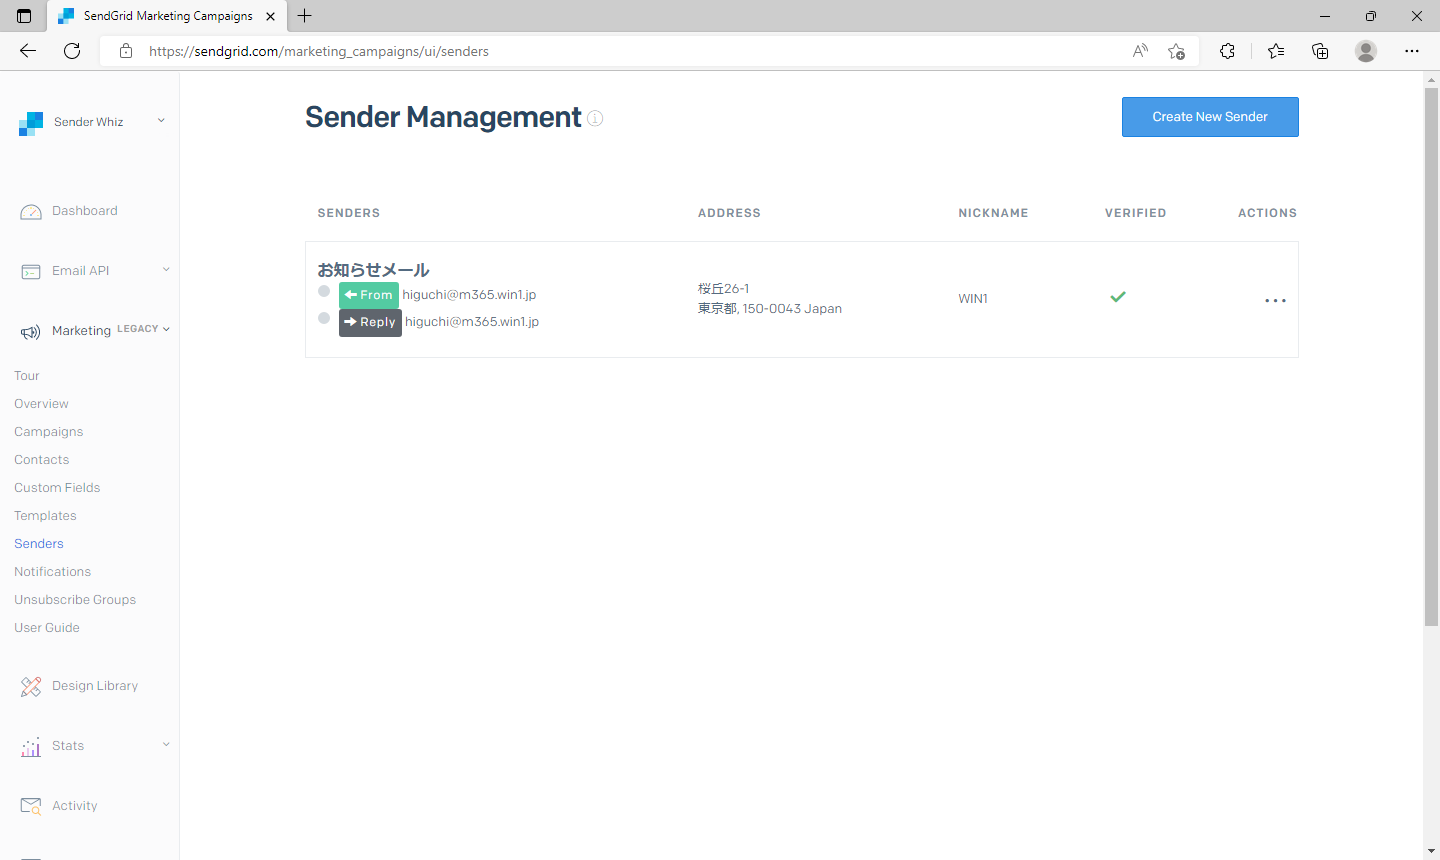This screenshot has width=1440, height=860.
Task: Refresh the page with reload icon
Action: coord(72,51)
